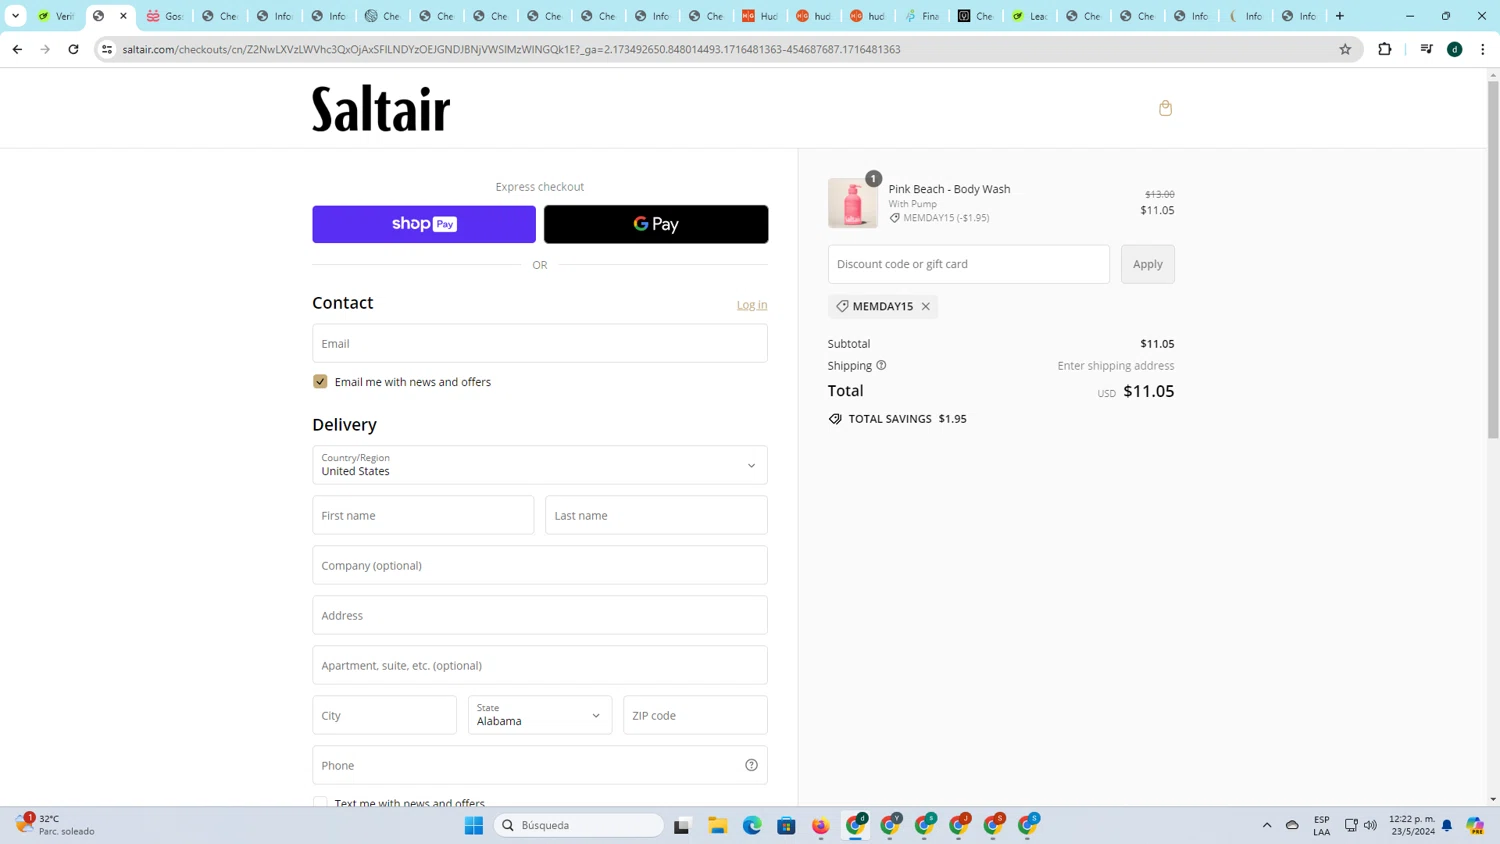Pay with Google Pay express button
This screenshot has height=844, width=1500.
(656, 224)
